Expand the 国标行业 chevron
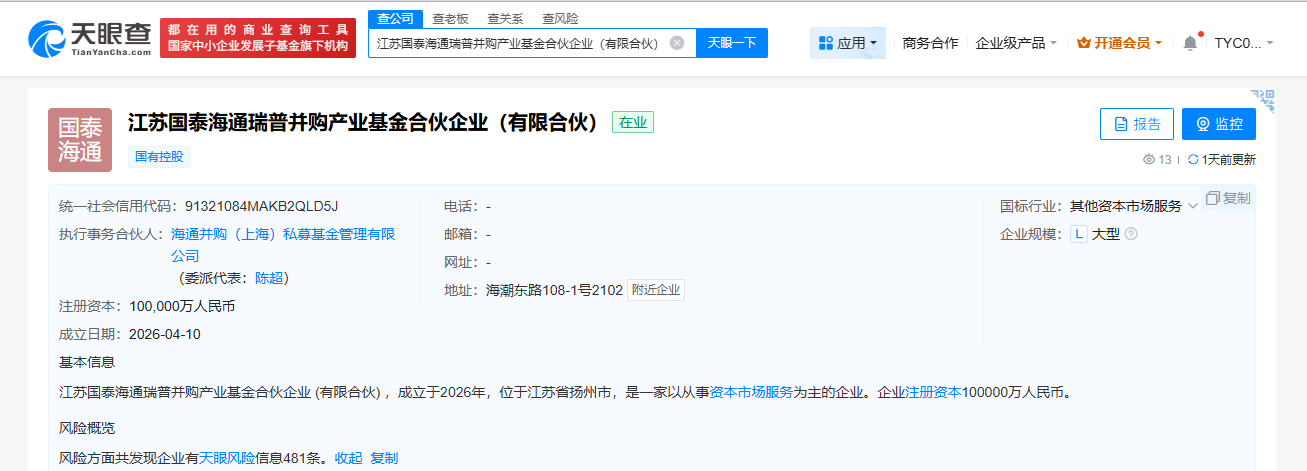Viewport: 1307px width, 471px height. [x=1192, y=207]
